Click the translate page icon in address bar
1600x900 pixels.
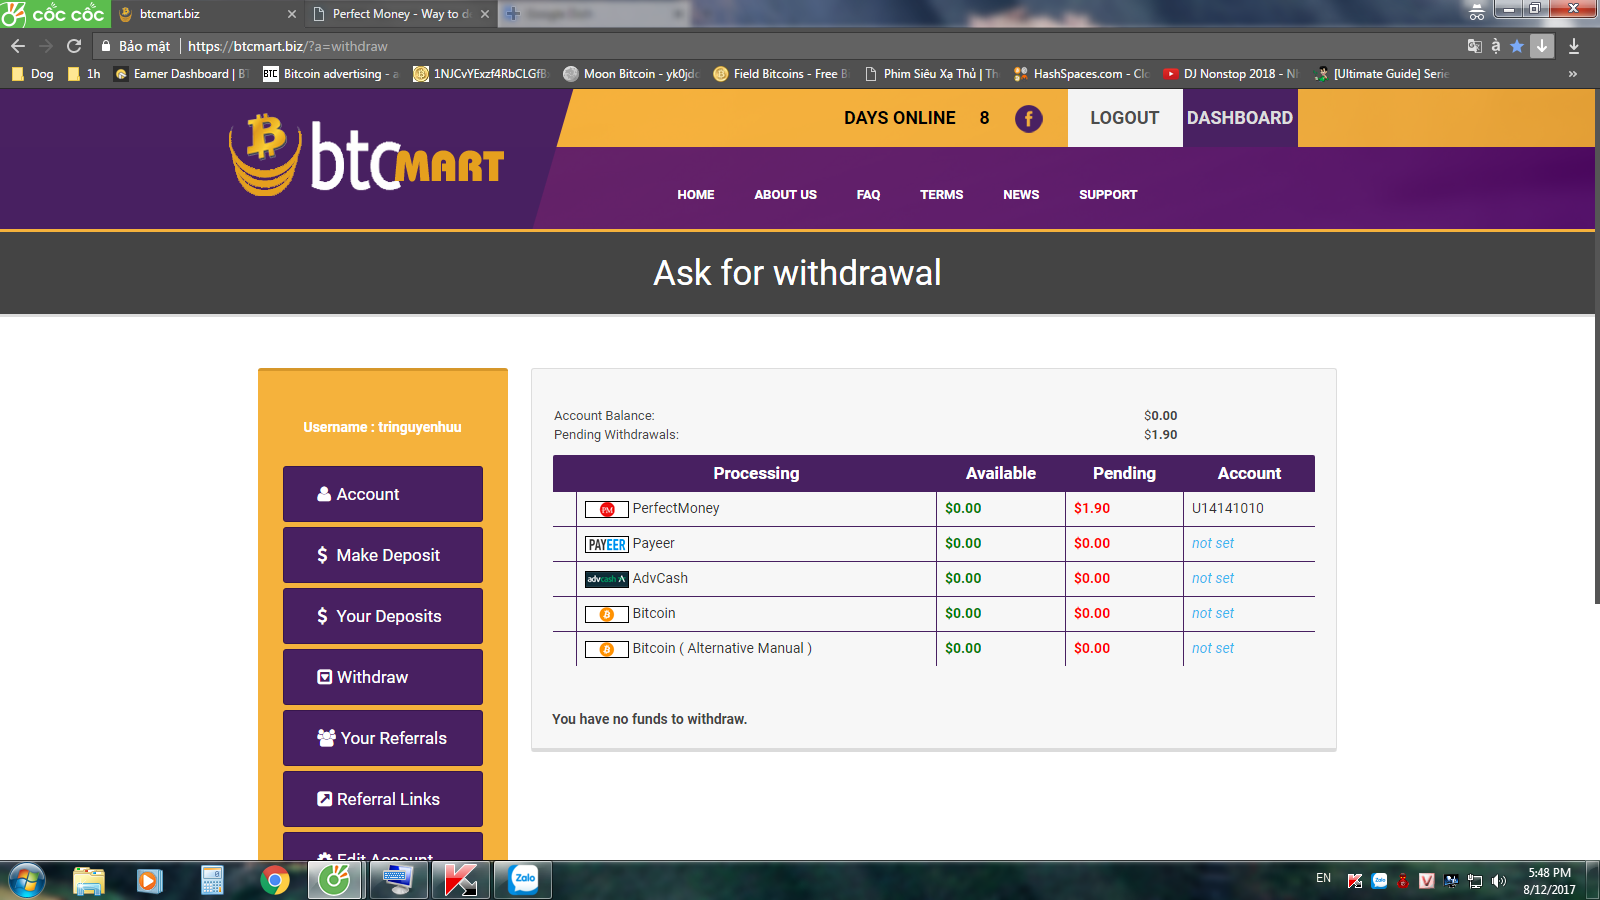[1474, 46]
